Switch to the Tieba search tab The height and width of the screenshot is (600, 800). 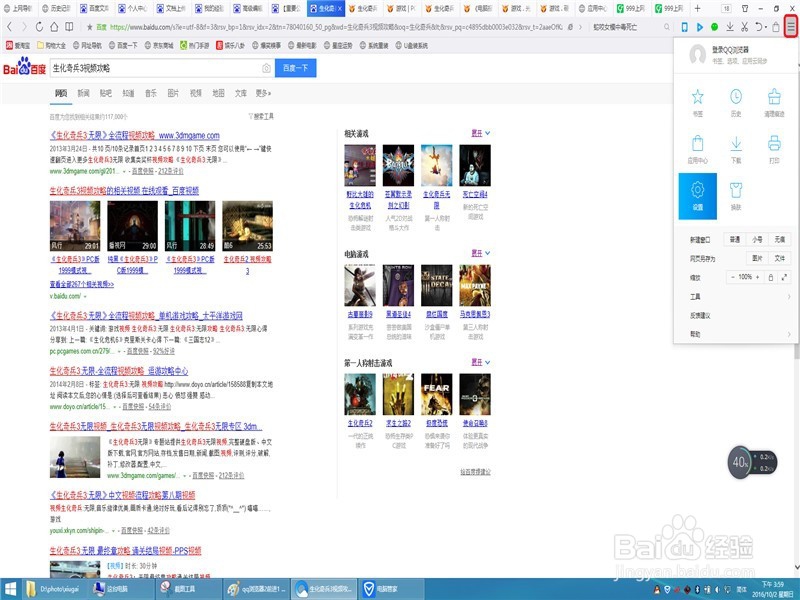click(106, 93)
